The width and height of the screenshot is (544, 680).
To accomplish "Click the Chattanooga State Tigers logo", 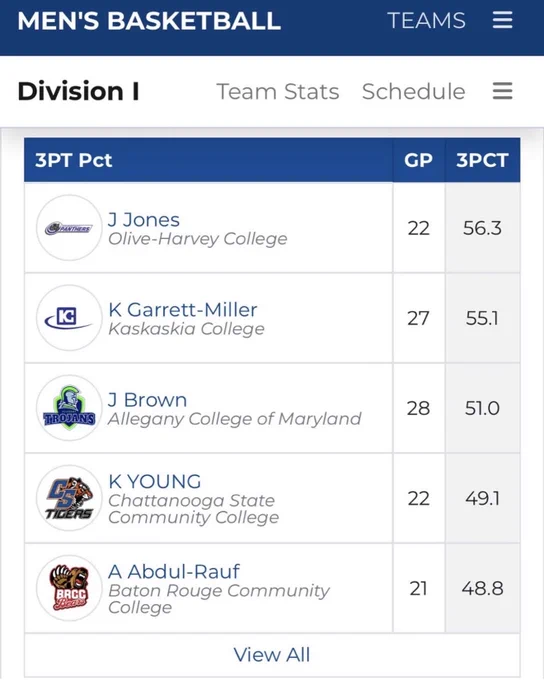I will [69, 498].
